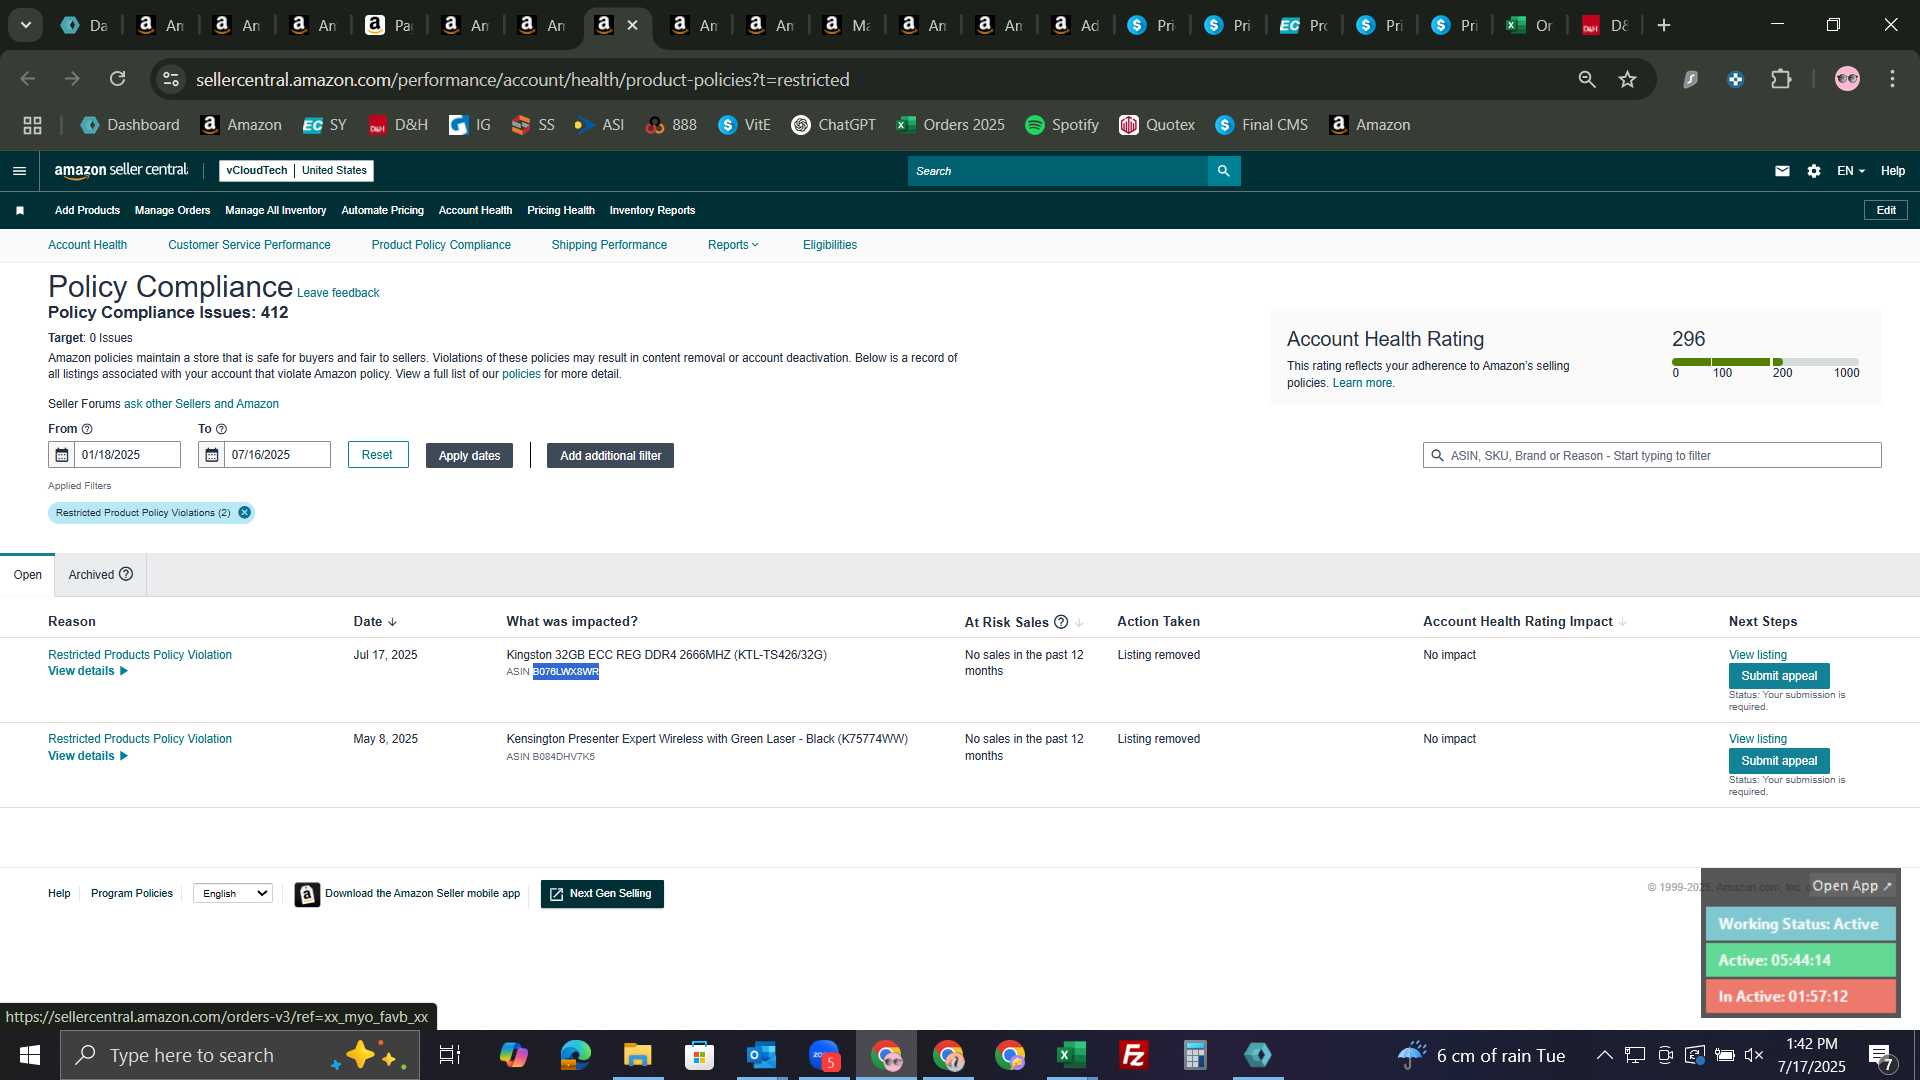
Task: Click the Account Health Rating progress bar
Action: [x=1765, y=362]
